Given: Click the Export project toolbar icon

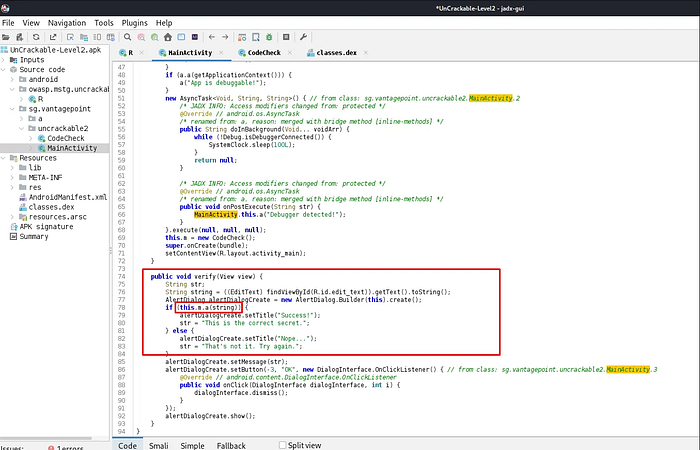Looking at the screenshot, I should [53, 37].
